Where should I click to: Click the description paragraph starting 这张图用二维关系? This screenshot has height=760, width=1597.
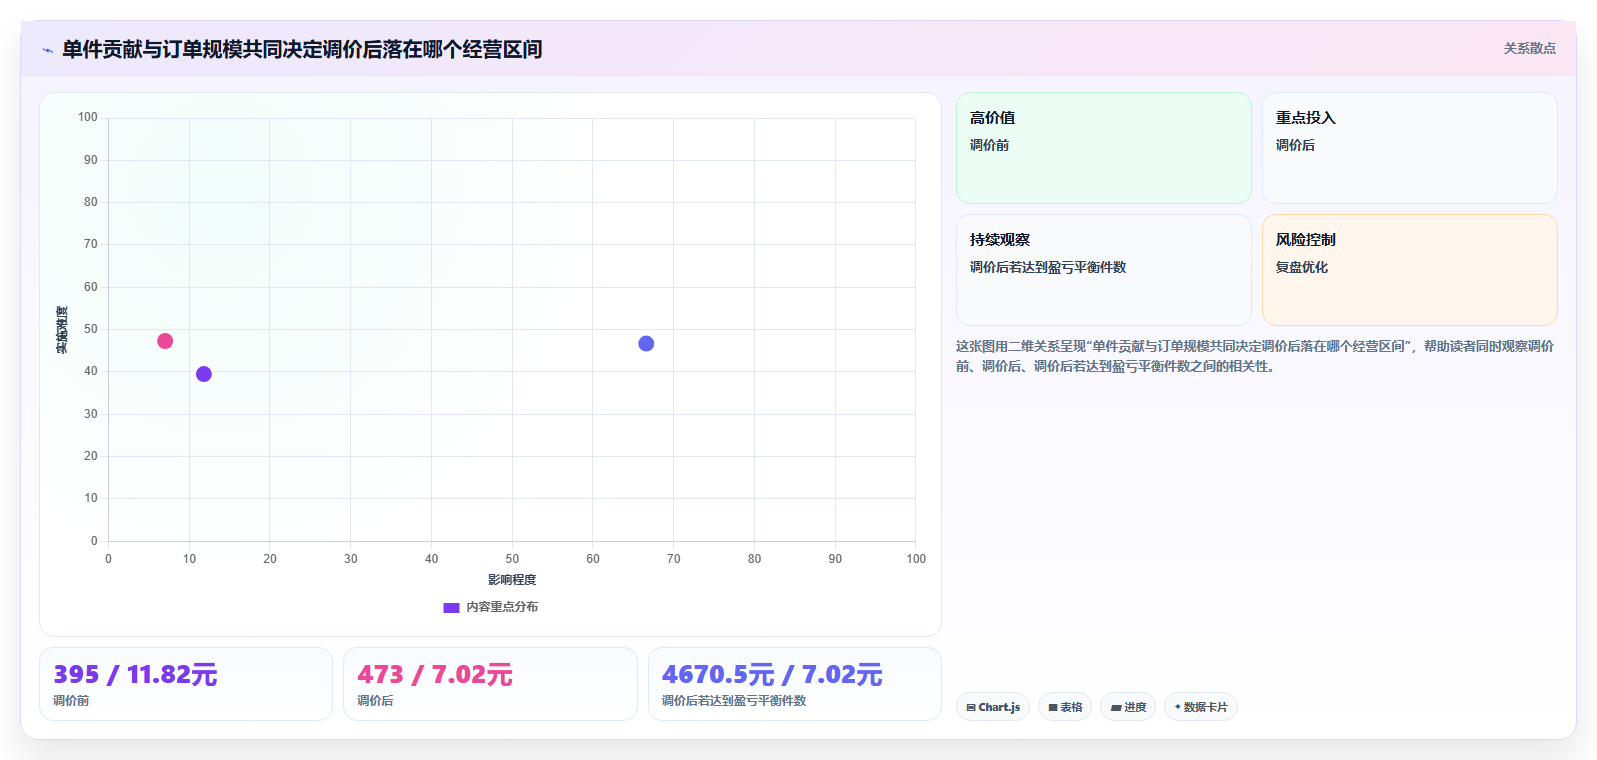click(x=1255, y=356)
